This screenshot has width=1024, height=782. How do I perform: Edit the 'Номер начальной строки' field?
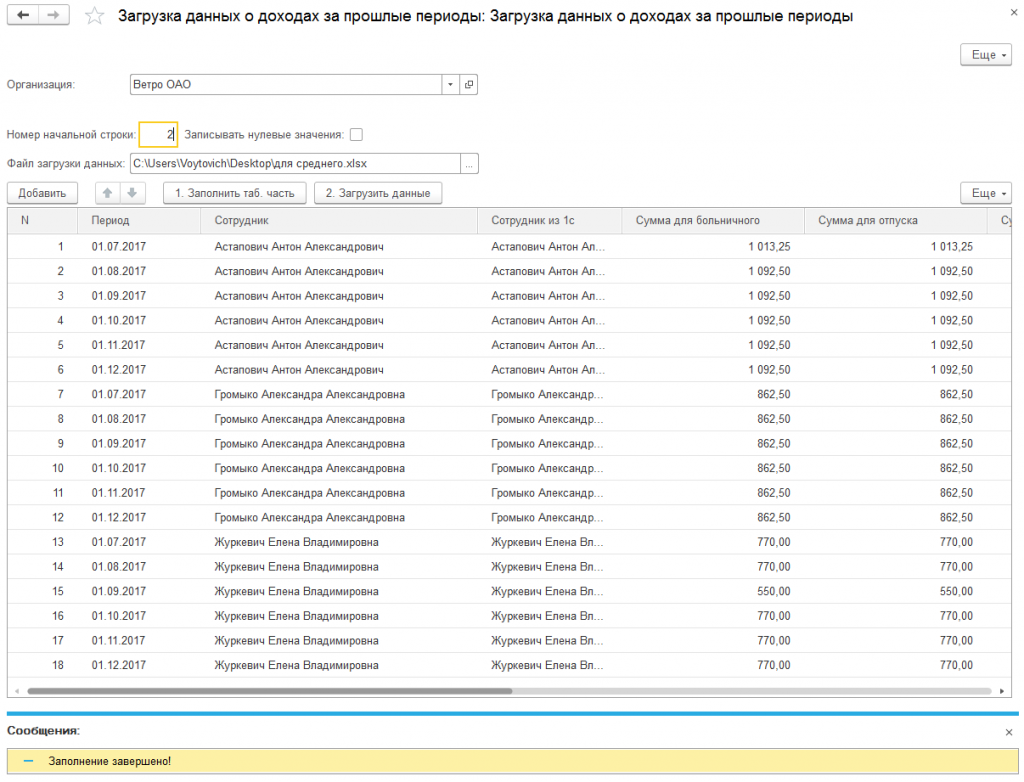pos(158,135)
